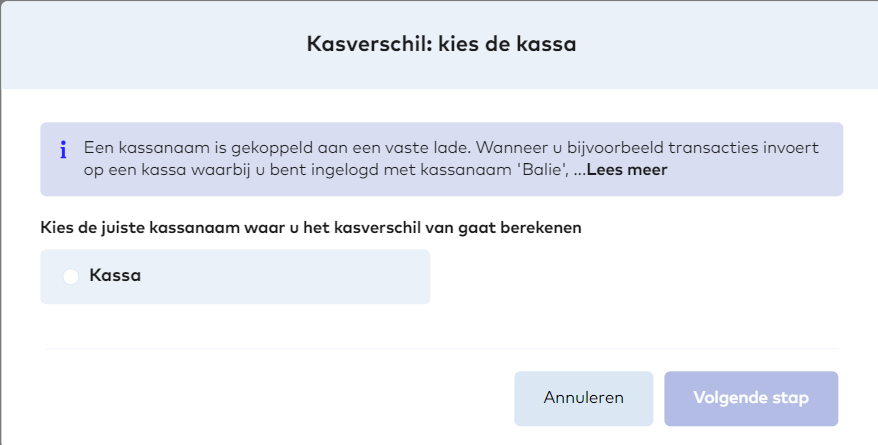
Task: Proceed with the Volgende stap button
Action: coord(751,398)
